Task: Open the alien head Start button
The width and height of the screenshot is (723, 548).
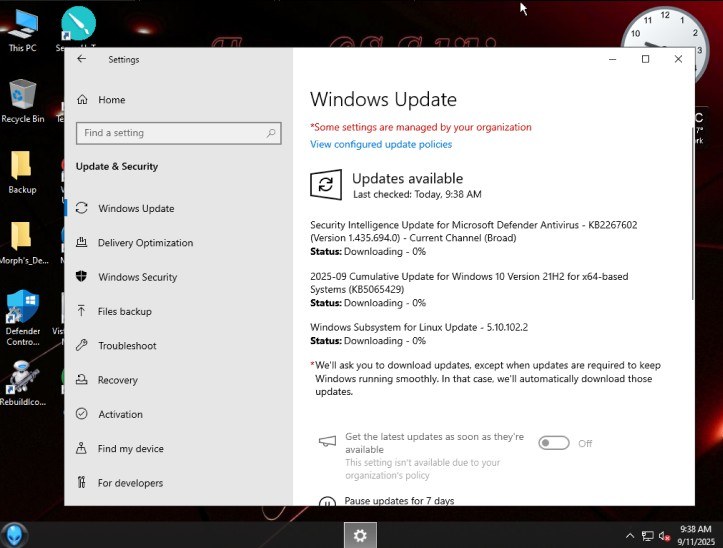Action: 14,535
